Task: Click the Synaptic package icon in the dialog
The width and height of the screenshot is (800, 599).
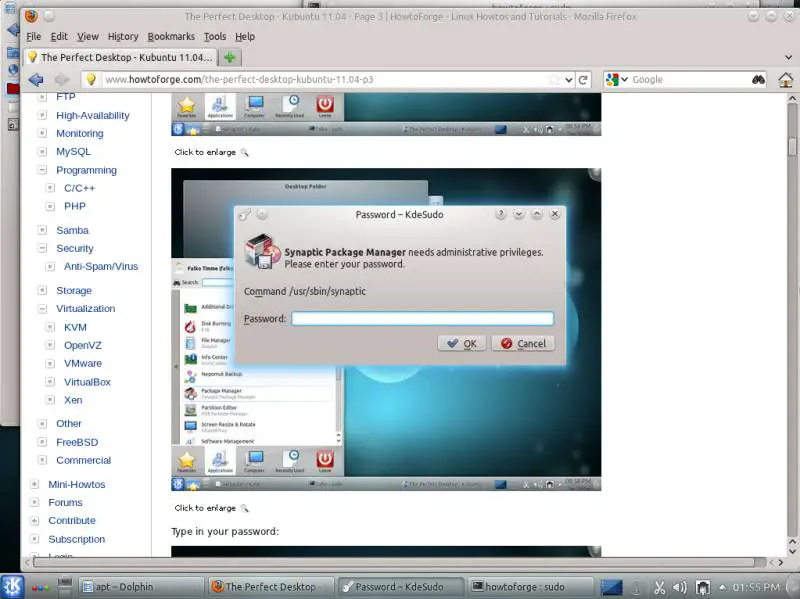Action: click(262, 251)
